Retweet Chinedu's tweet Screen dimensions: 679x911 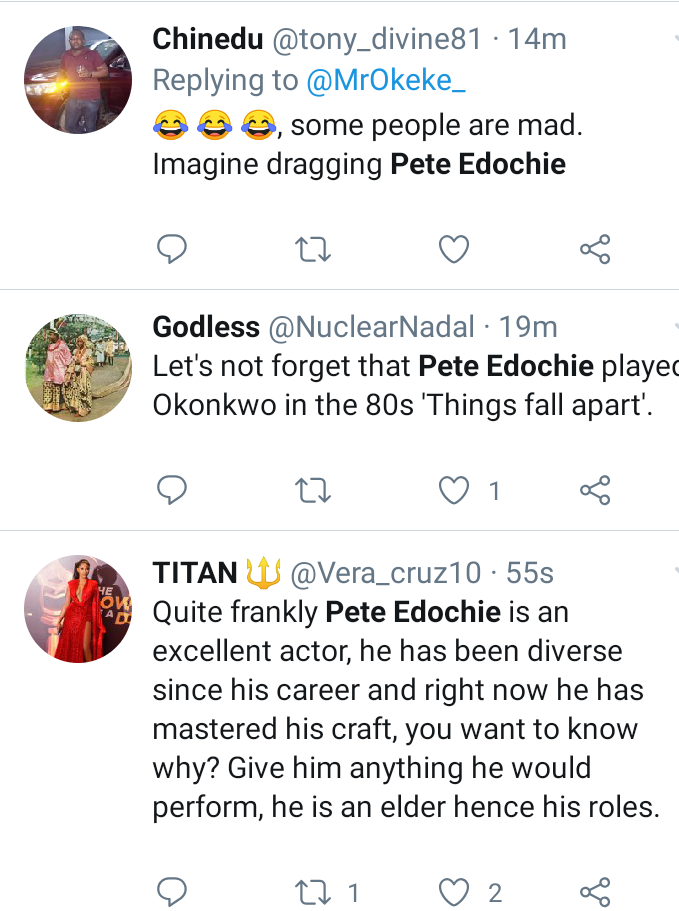pos(314,249)
